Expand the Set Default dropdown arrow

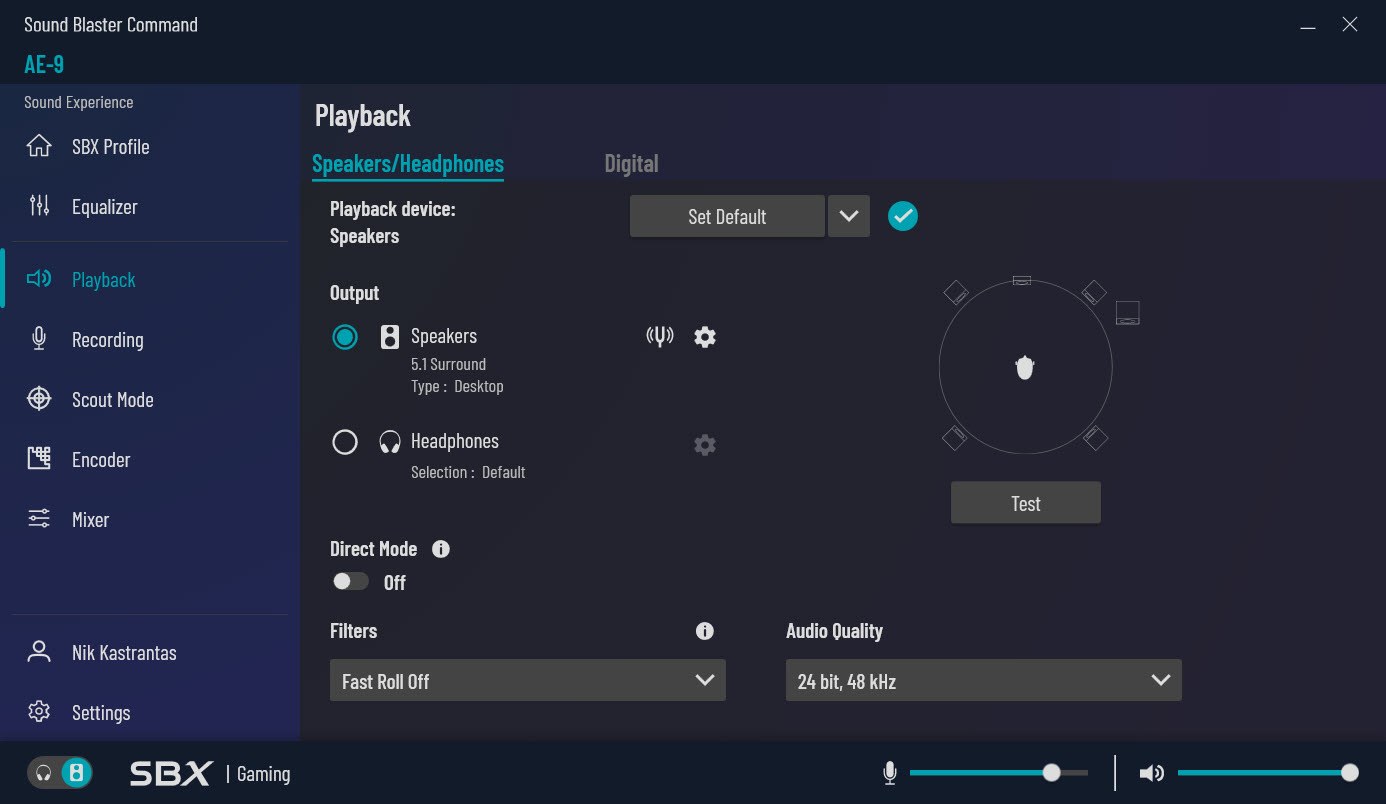tap(849, 216)
